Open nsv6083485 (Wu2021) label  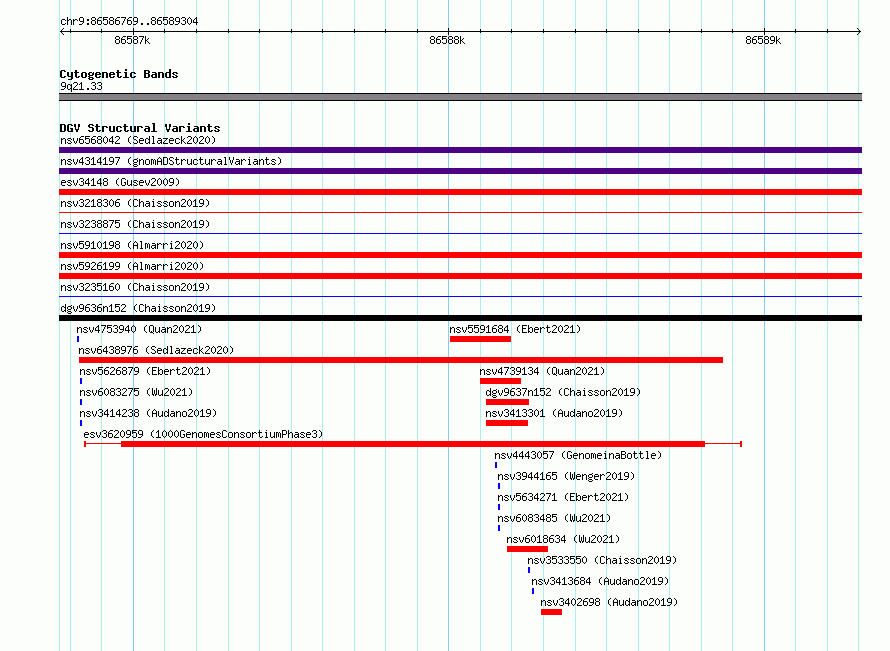(x=554, y=518)
